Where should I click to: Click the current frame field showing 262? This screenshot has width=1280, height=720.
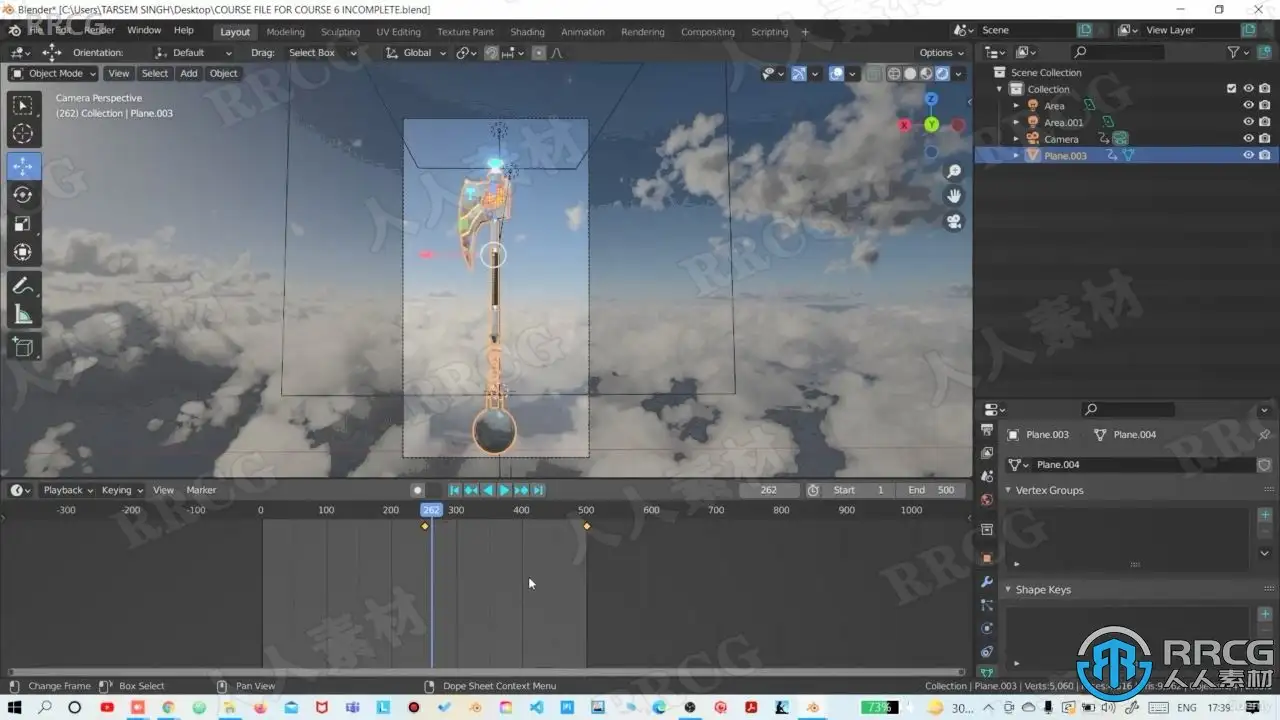coord(769,490)
